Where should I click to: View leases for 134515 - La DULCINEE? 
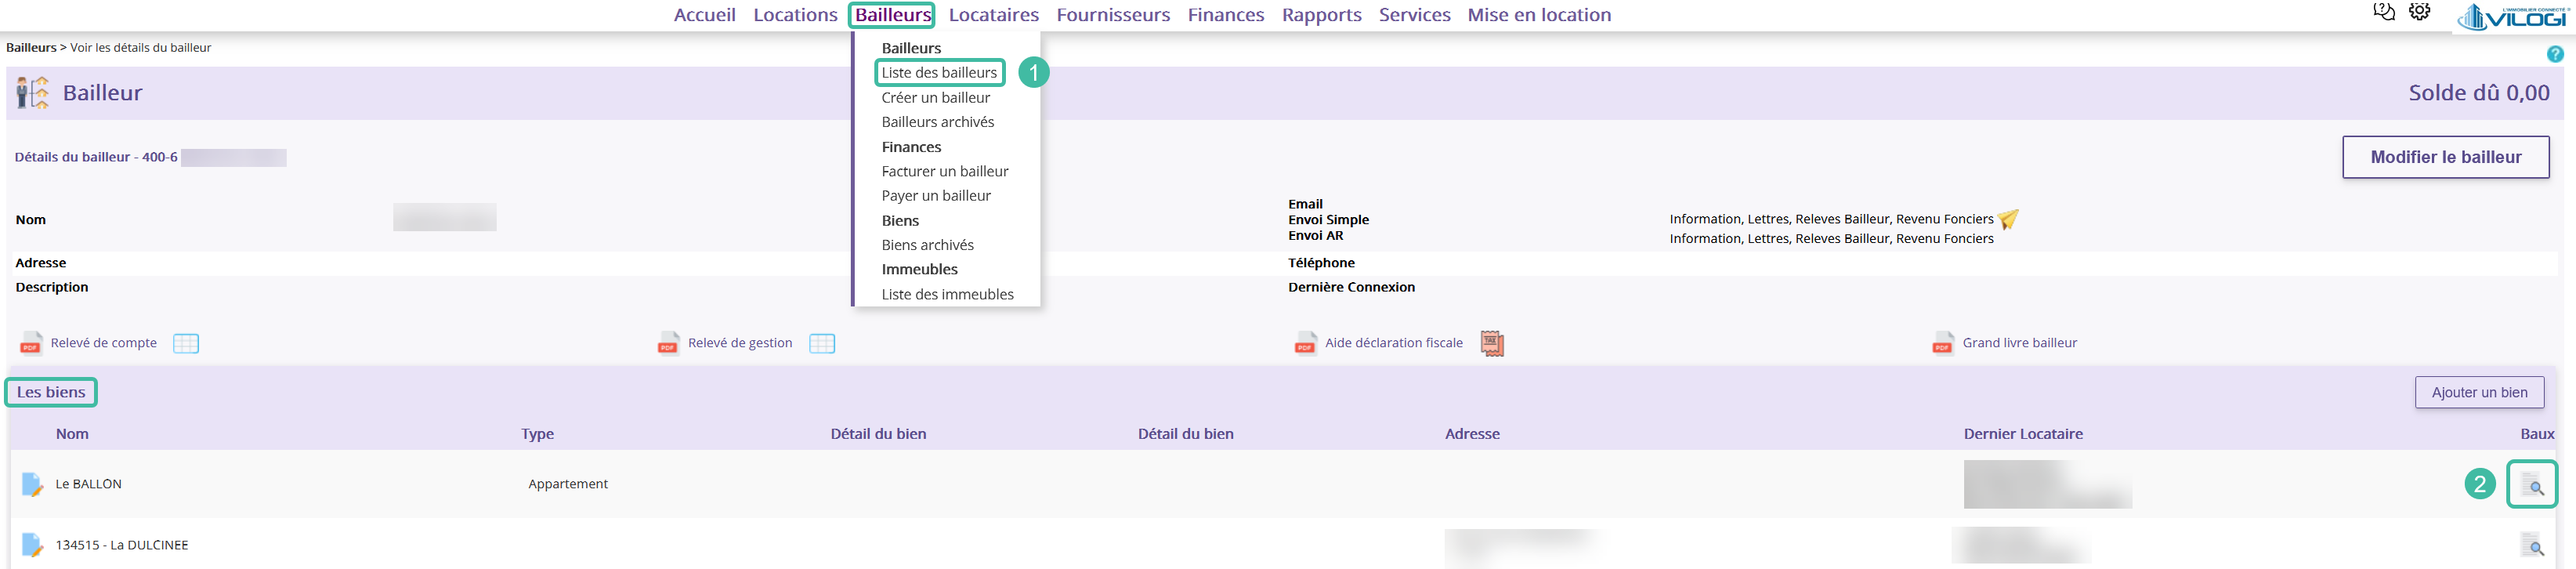click(x=2532, y=546)
